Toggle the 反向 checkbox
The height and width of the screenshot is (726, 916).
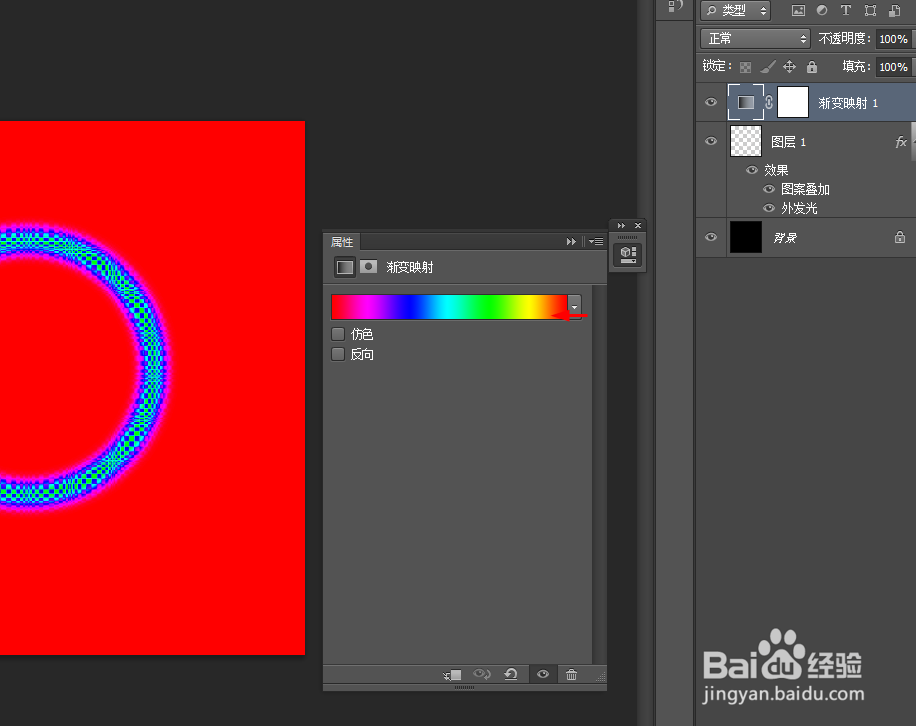click(338, 354)
